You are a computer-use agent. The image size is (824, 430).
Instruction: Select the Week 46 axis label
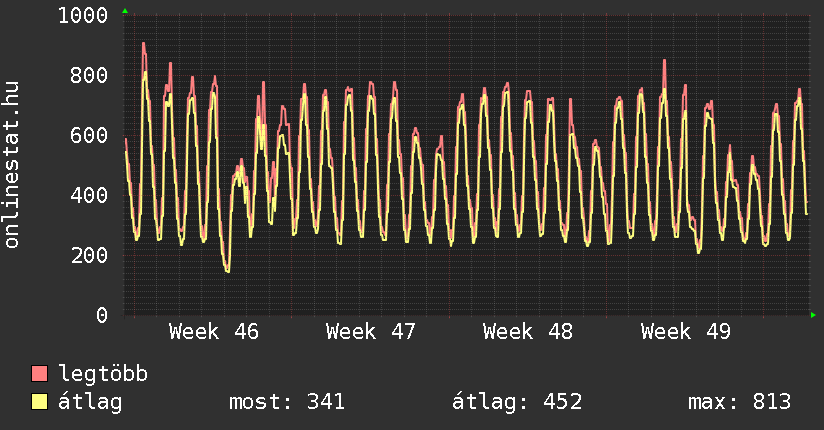[x=214, y=332]
